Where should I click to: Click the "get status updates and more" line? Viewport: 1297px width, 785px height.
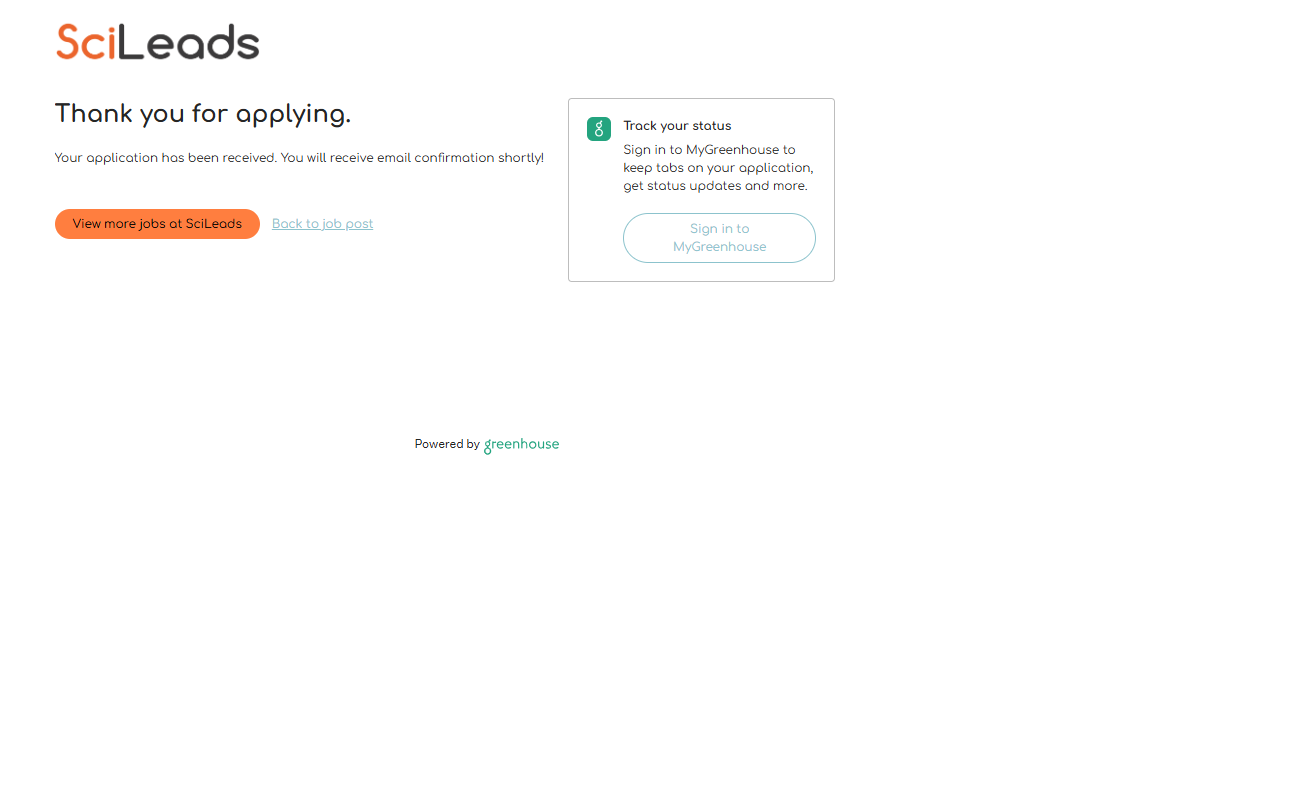pos(715,186)
